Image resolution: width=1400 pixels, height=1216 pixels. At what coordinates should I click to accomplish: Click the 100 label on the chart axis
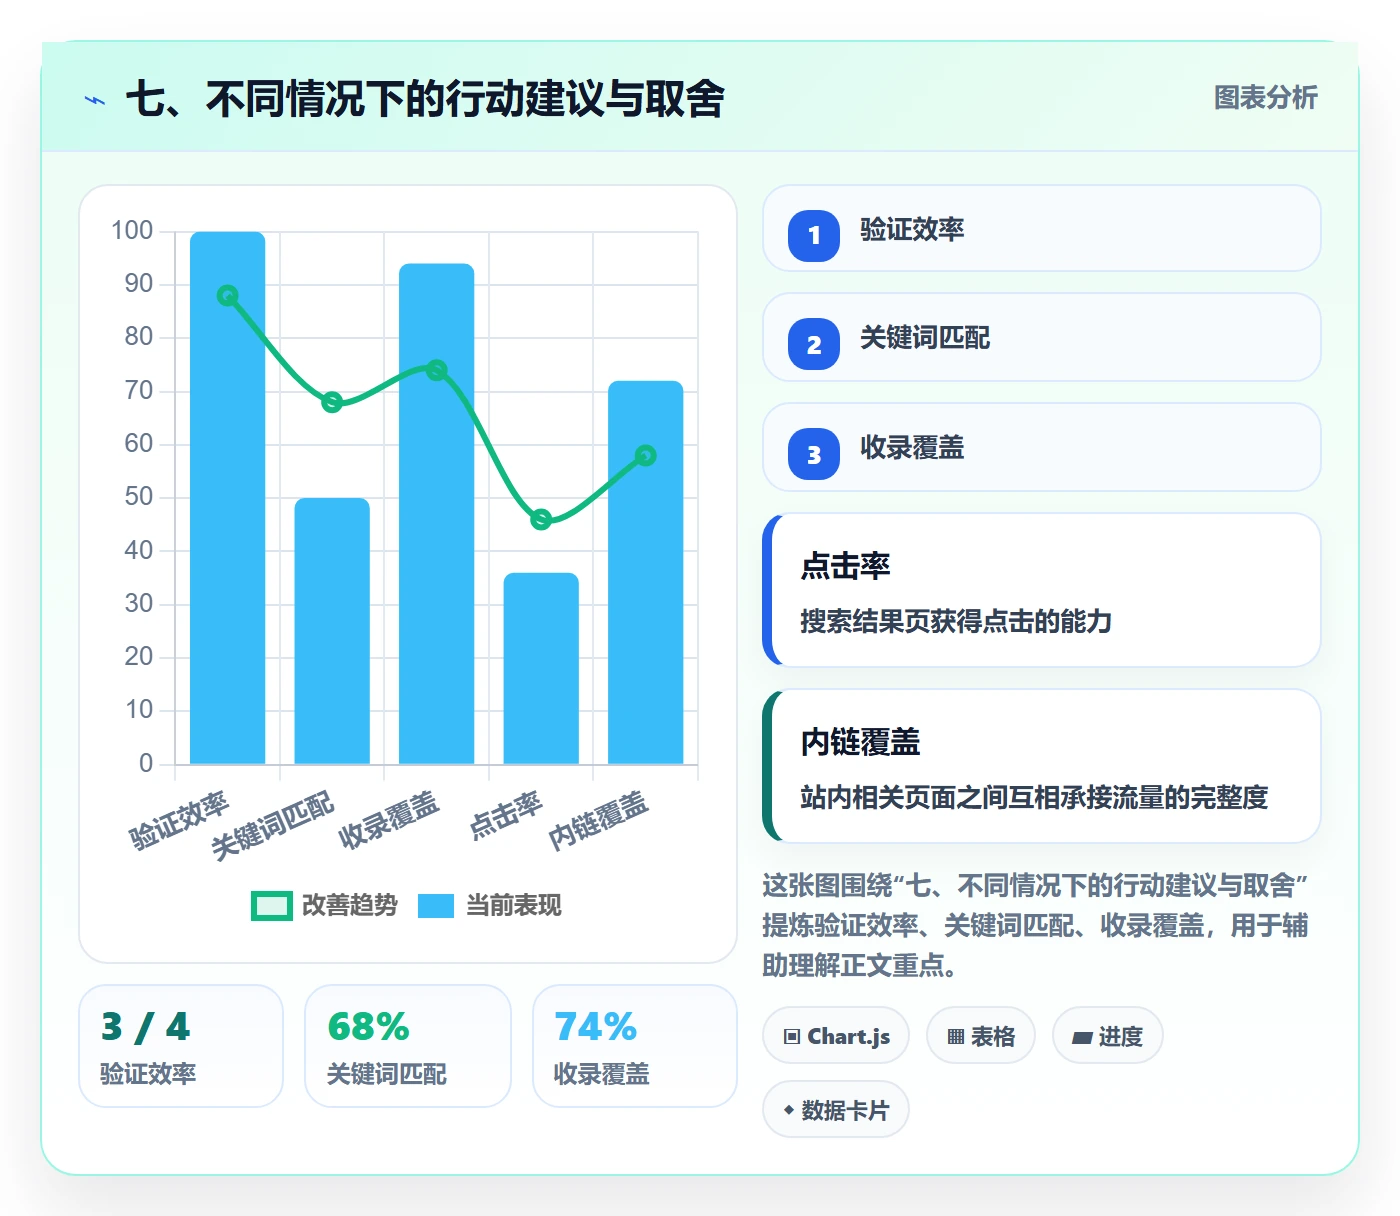coord(132,231)
